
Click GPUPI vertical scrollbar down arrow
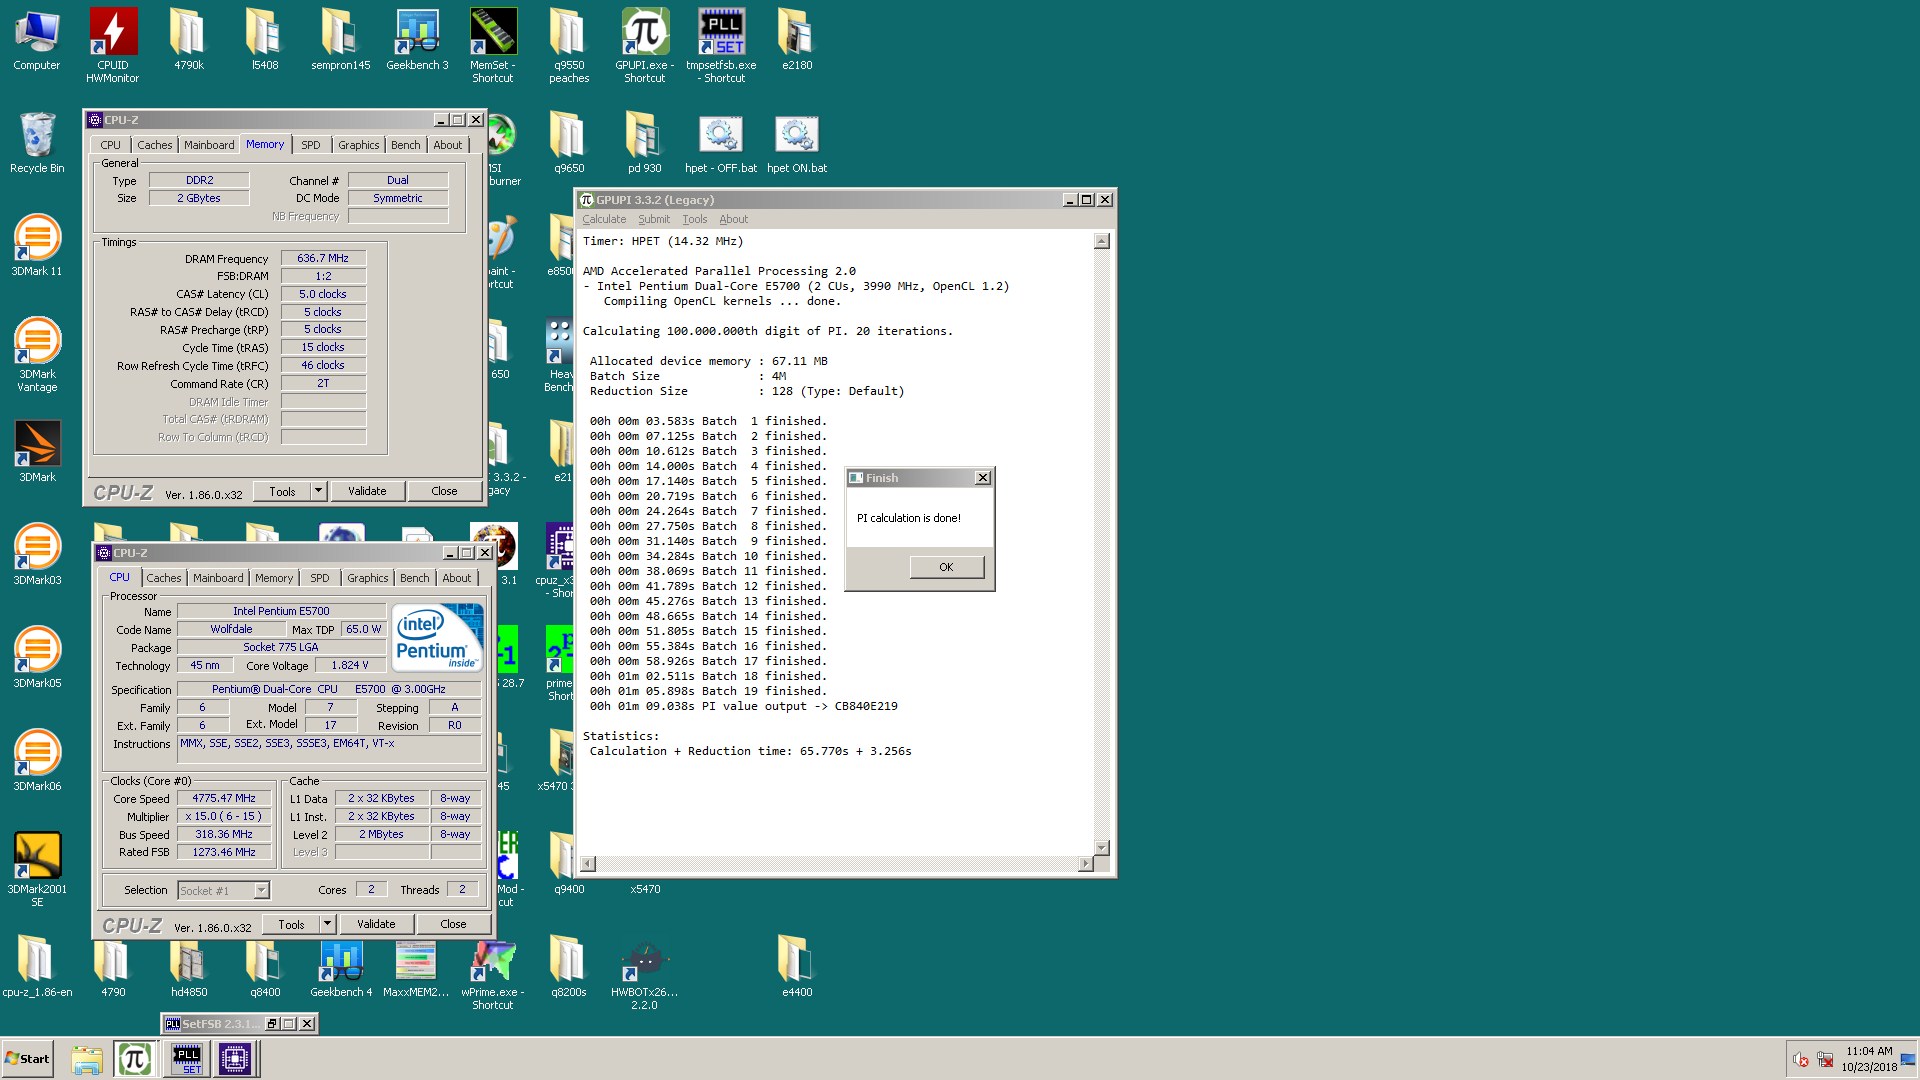click(1101, 848)
